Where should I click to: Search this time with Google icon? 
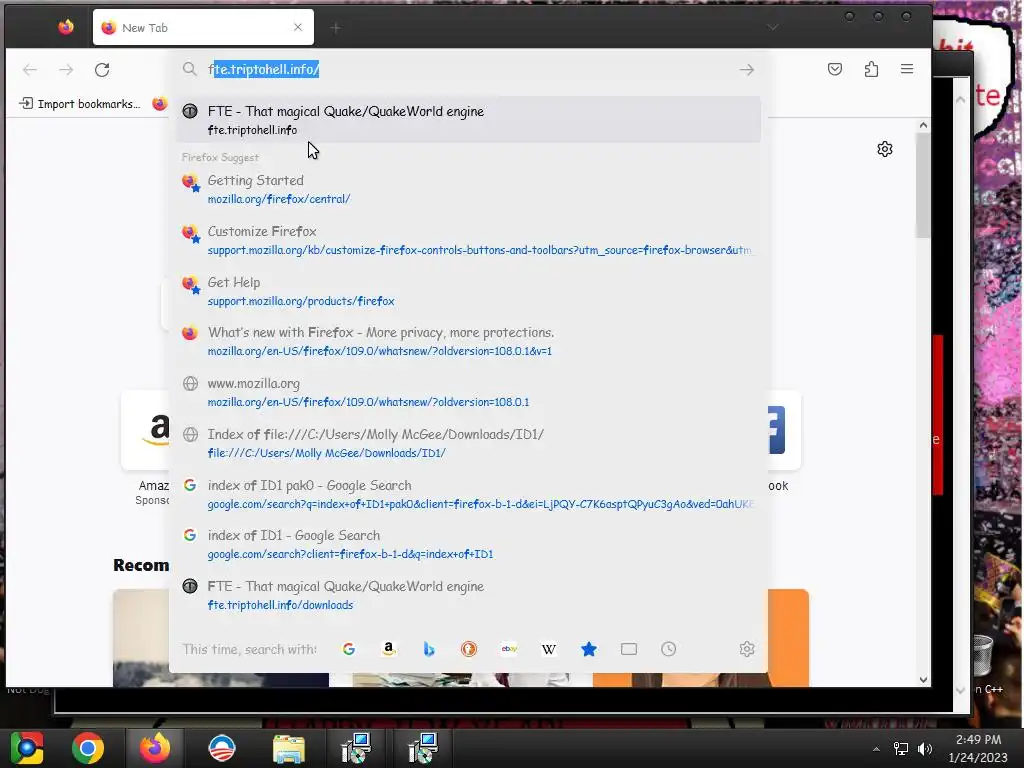click(x=349, y=649)
